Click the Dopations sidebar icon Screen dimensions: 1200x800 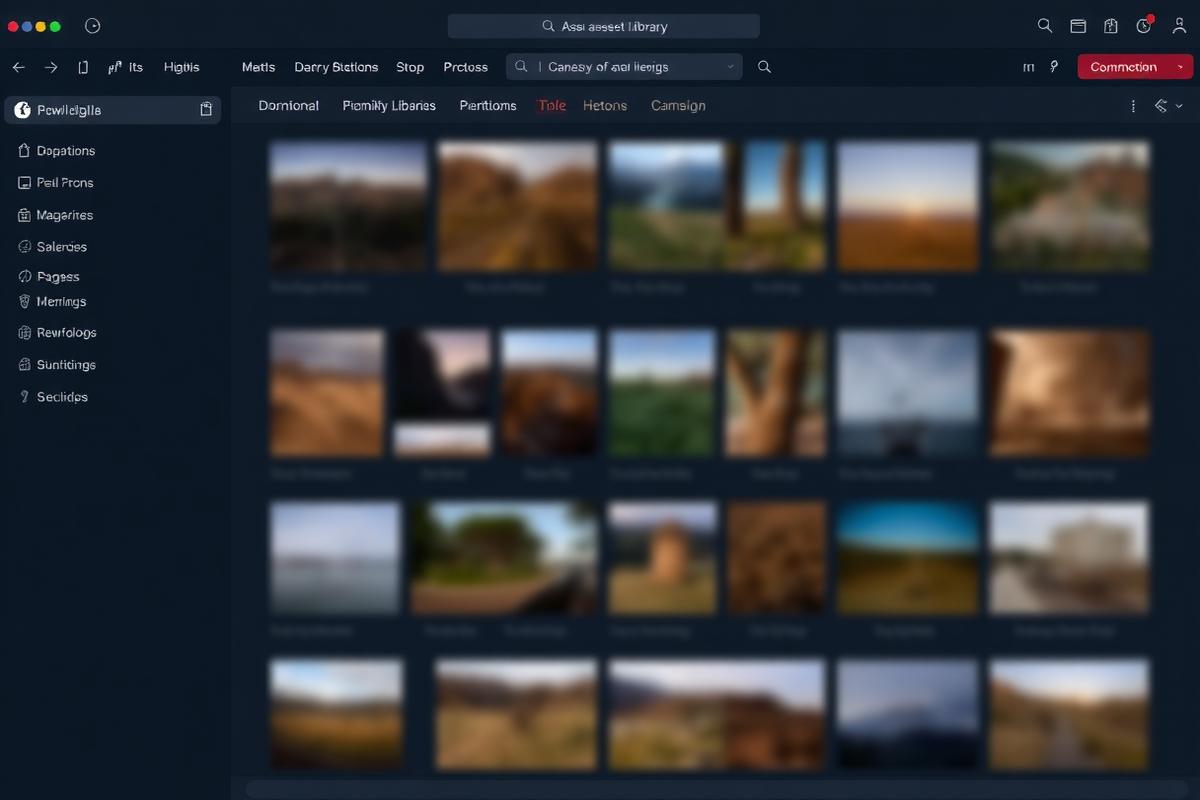[x=25, y=151]
